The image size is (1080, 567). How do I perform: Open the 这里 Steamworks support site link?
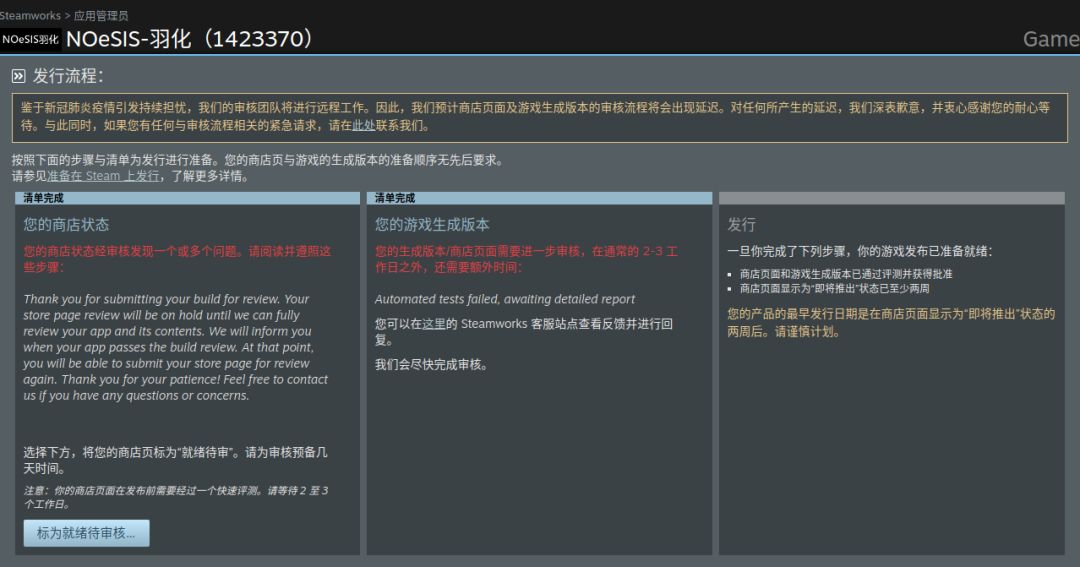433,324
